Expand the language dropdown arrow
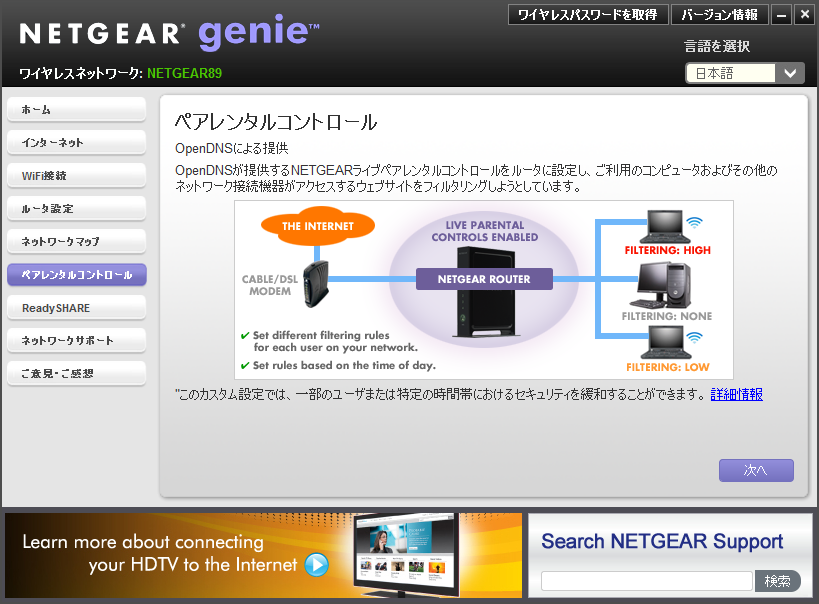819x604 pixels. click(x=790, y=73)
